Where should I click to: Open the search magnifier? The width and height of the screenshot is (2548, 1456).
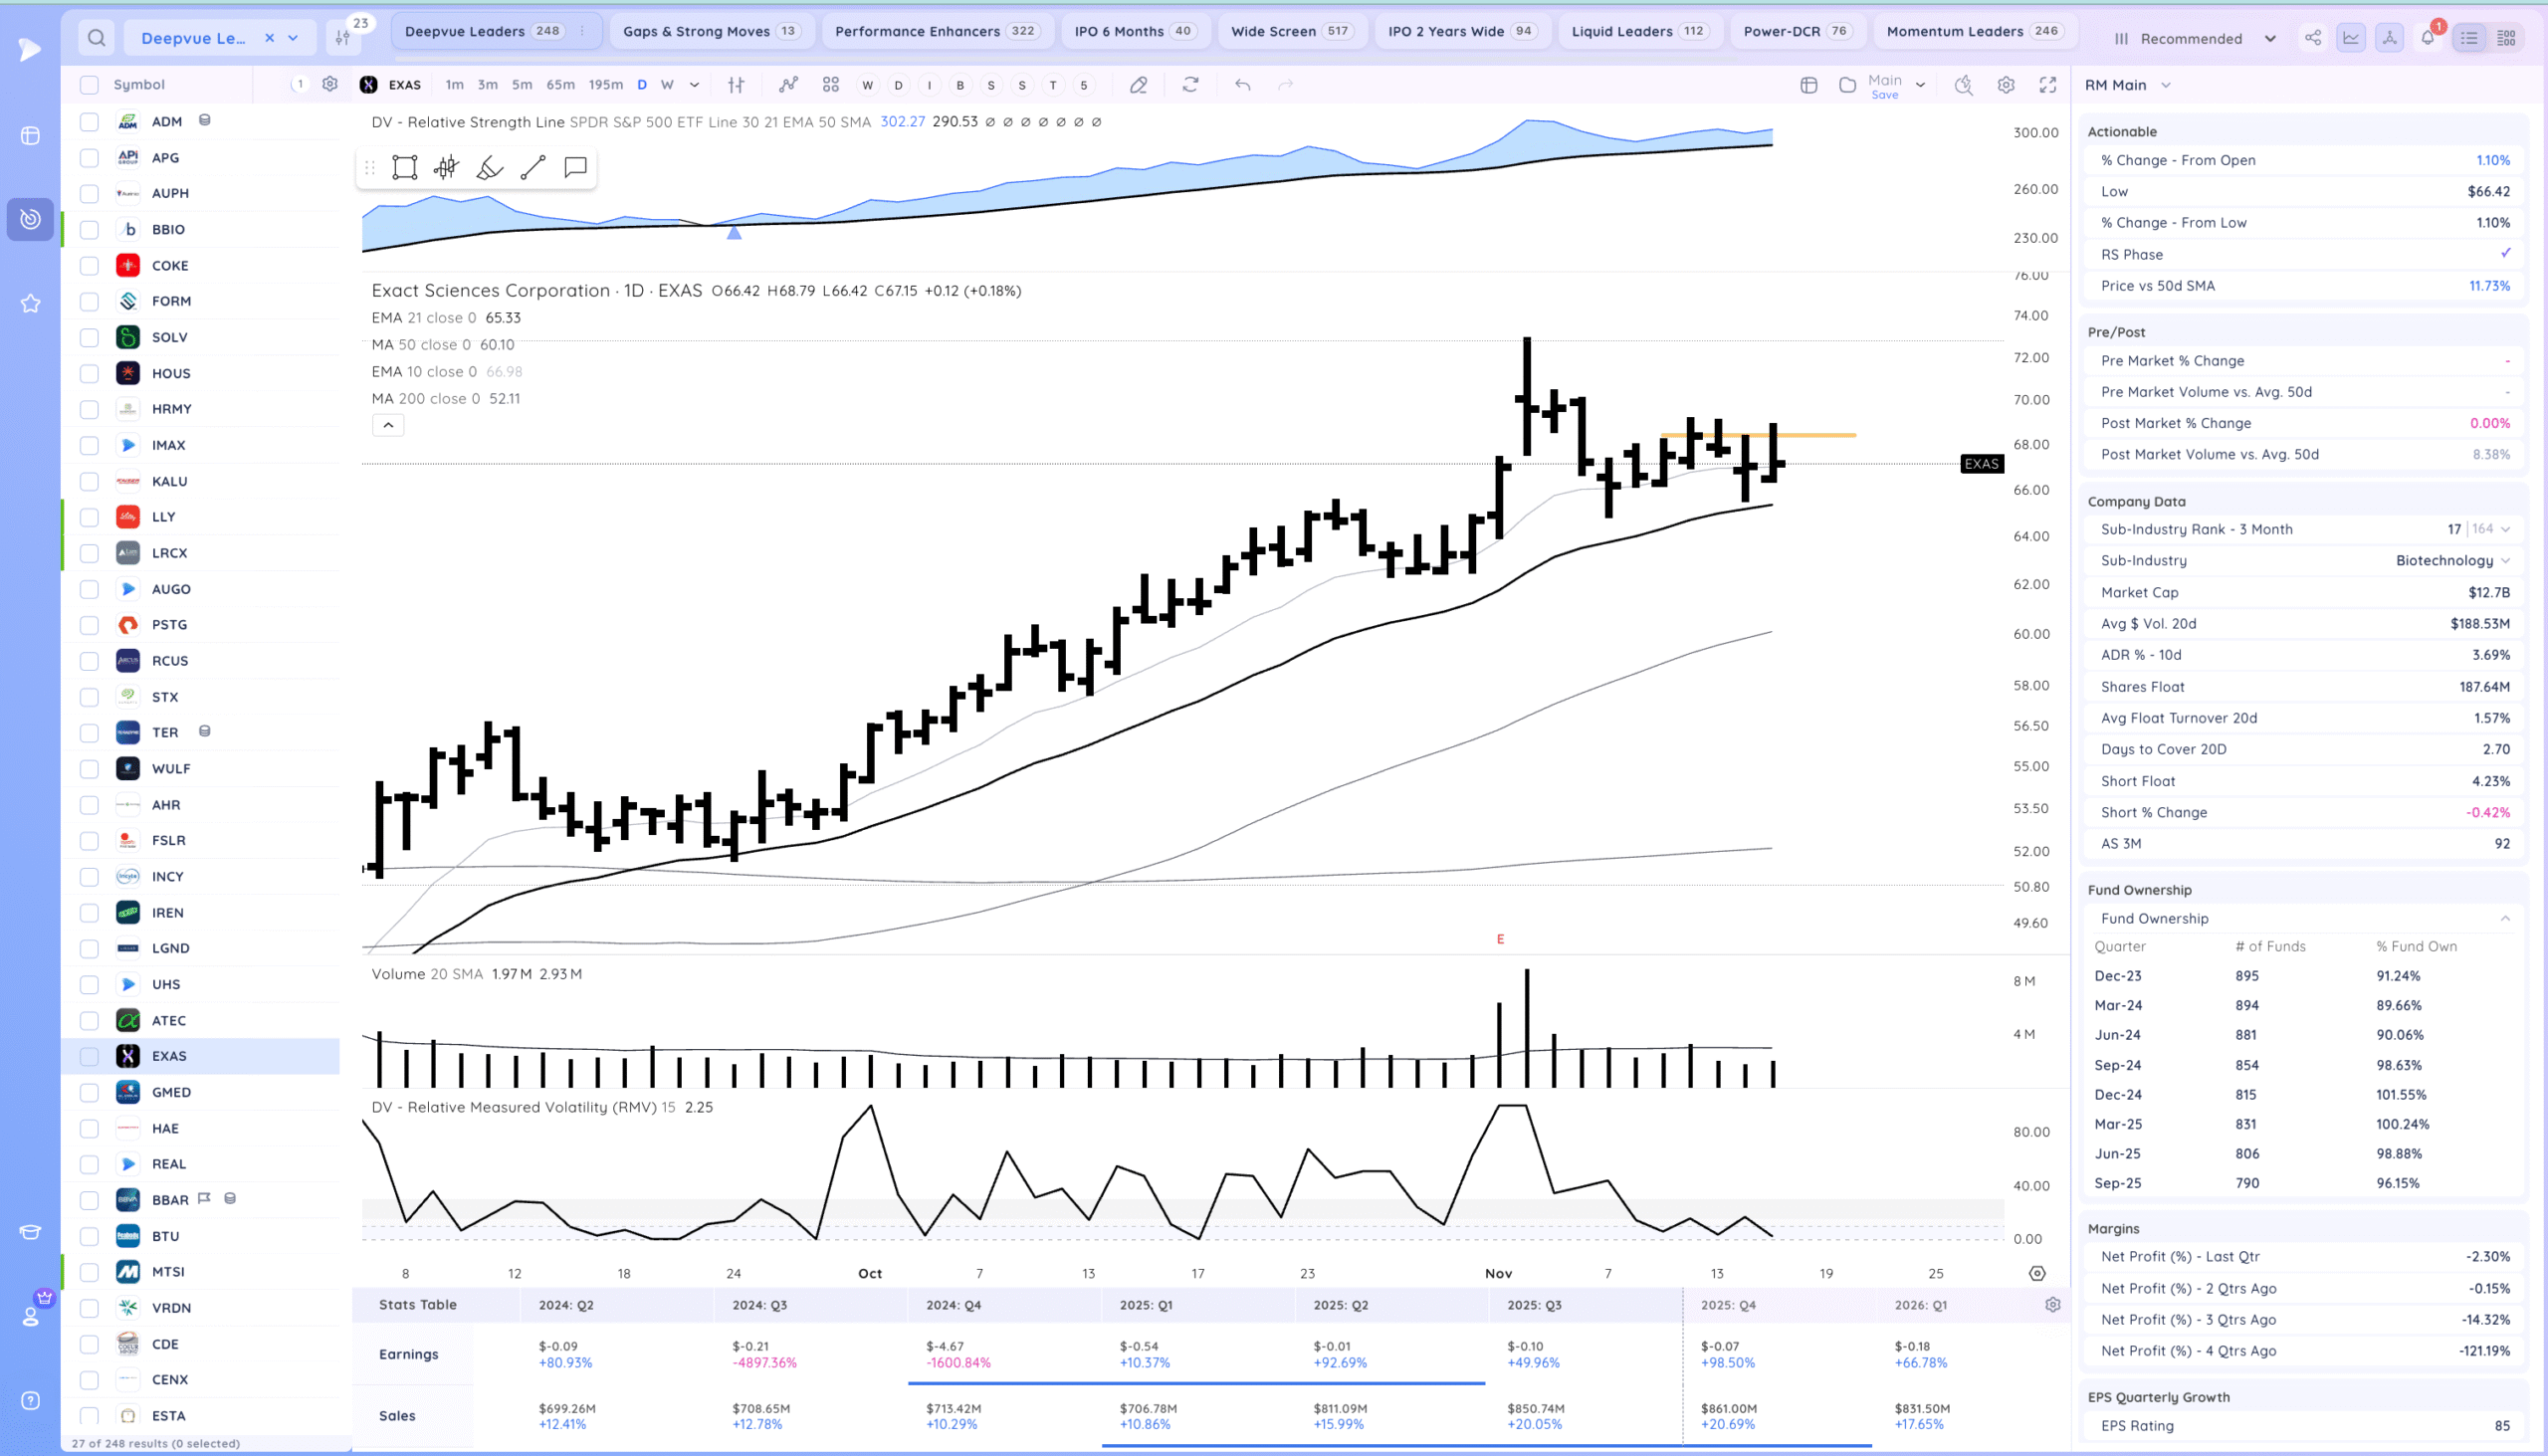(x=96, y=38)
